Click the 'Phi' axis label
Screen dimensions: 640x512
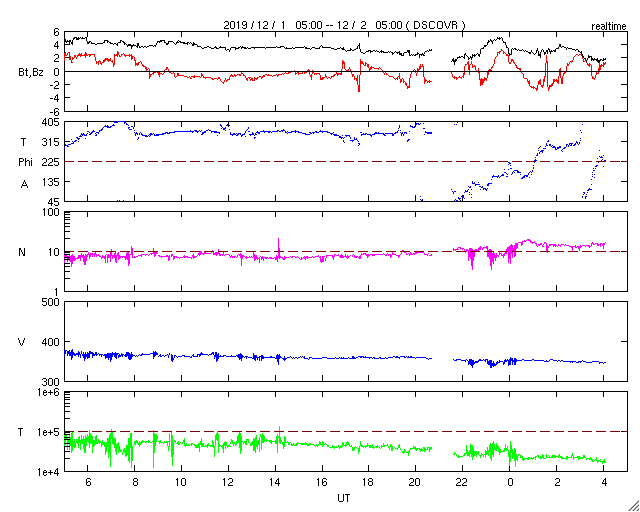pos(25,162)
